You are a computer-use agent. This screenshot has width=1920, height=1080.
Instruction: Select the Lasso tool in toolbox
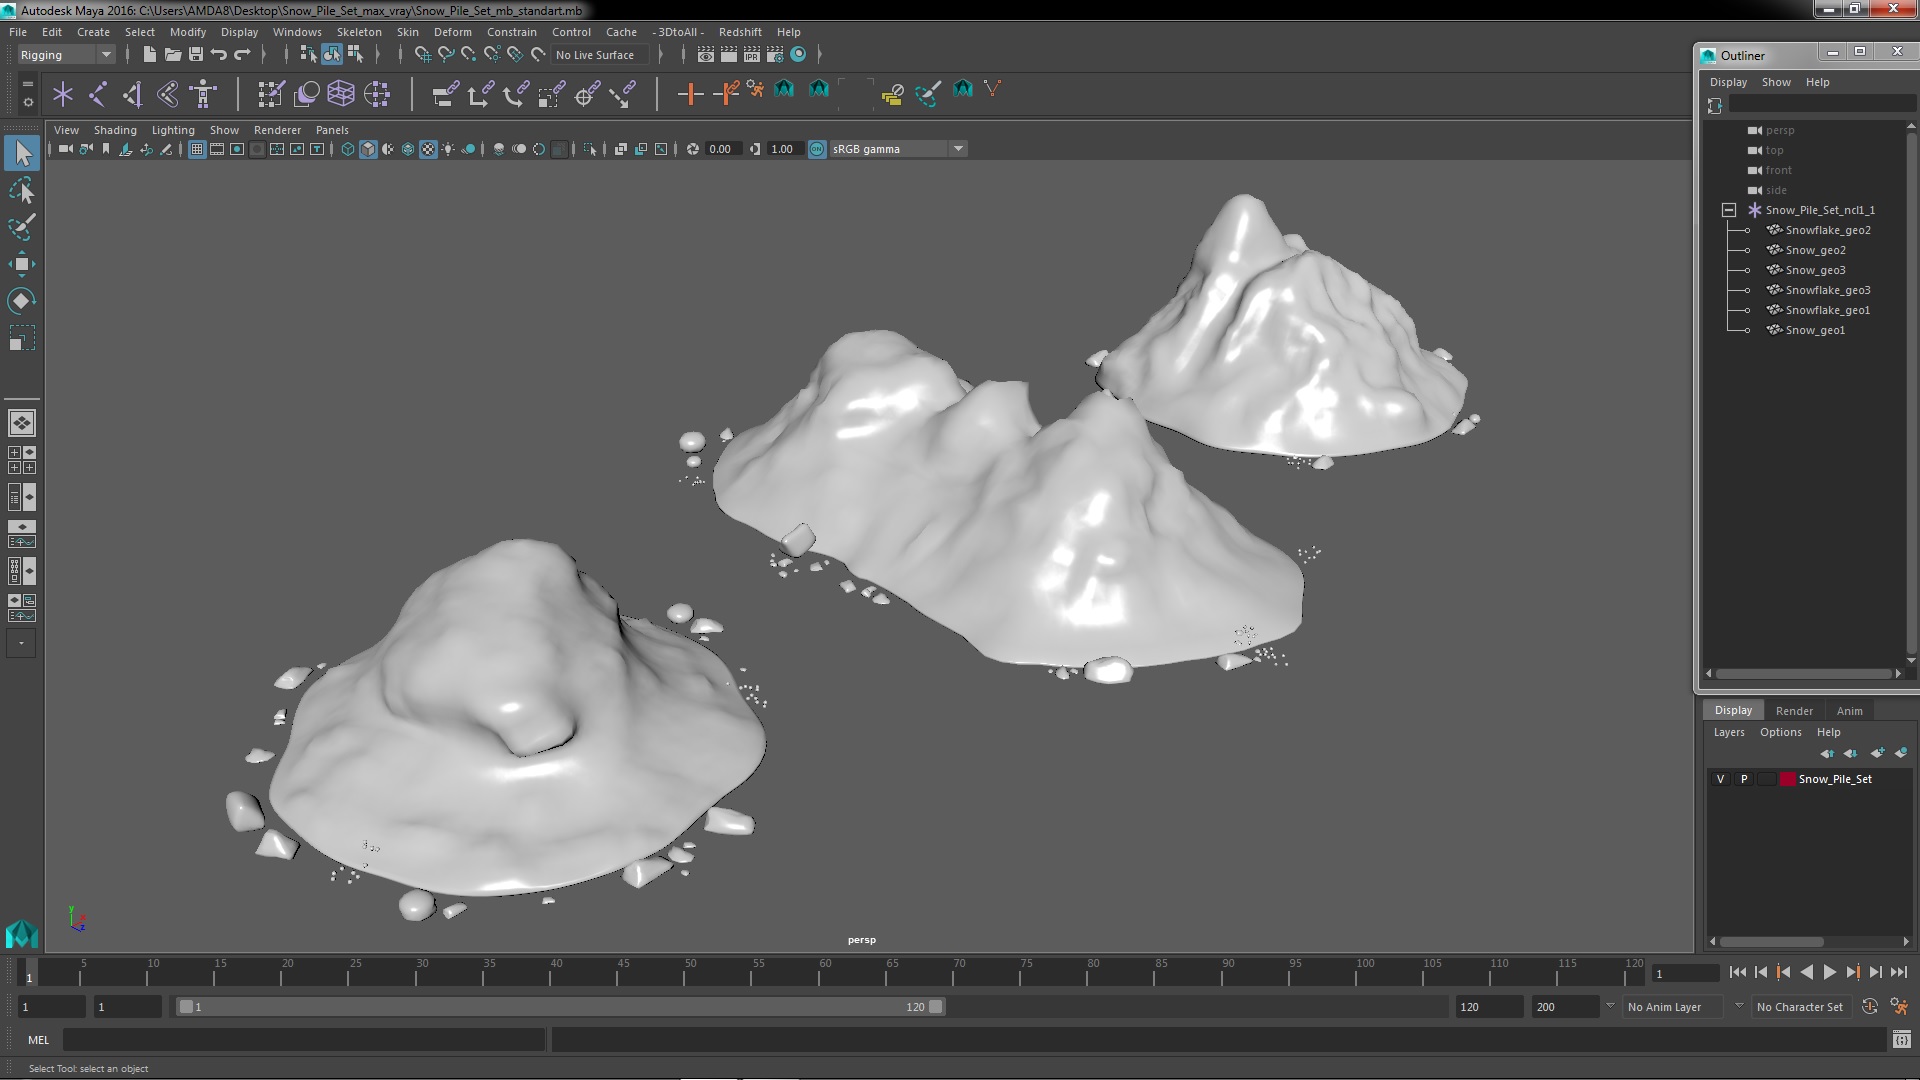click(x=21, y=190)
